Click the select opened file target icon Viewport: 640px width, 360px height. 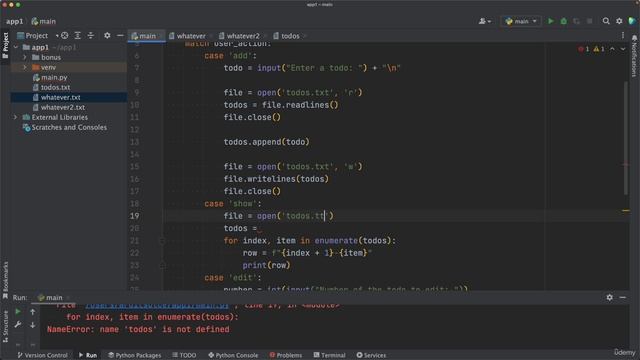pos(64,36)
